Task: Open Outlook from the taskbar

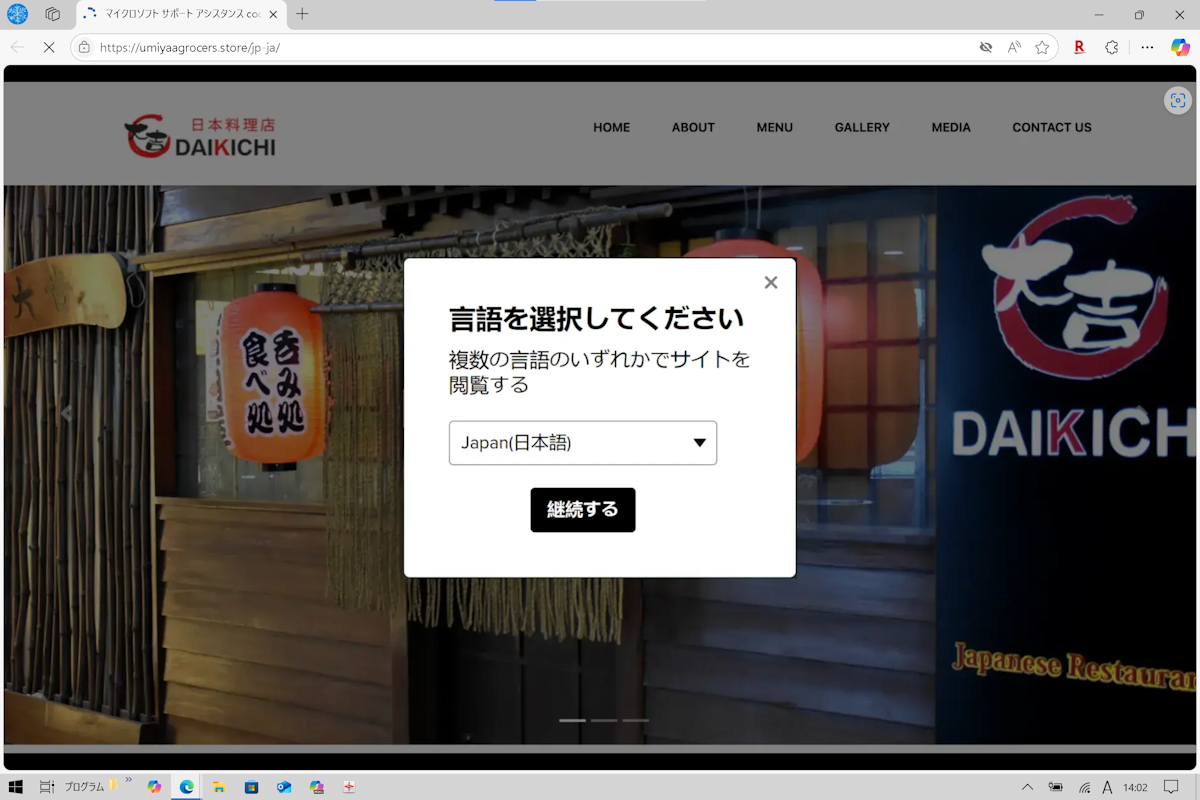Action: pos(284,787)
